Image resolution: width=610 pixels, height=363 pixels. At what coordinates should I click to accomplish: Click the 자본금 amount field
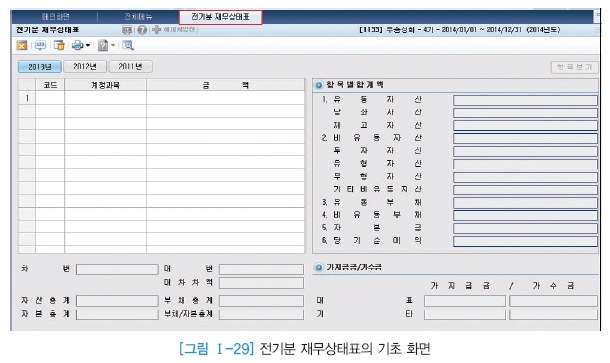525,228
